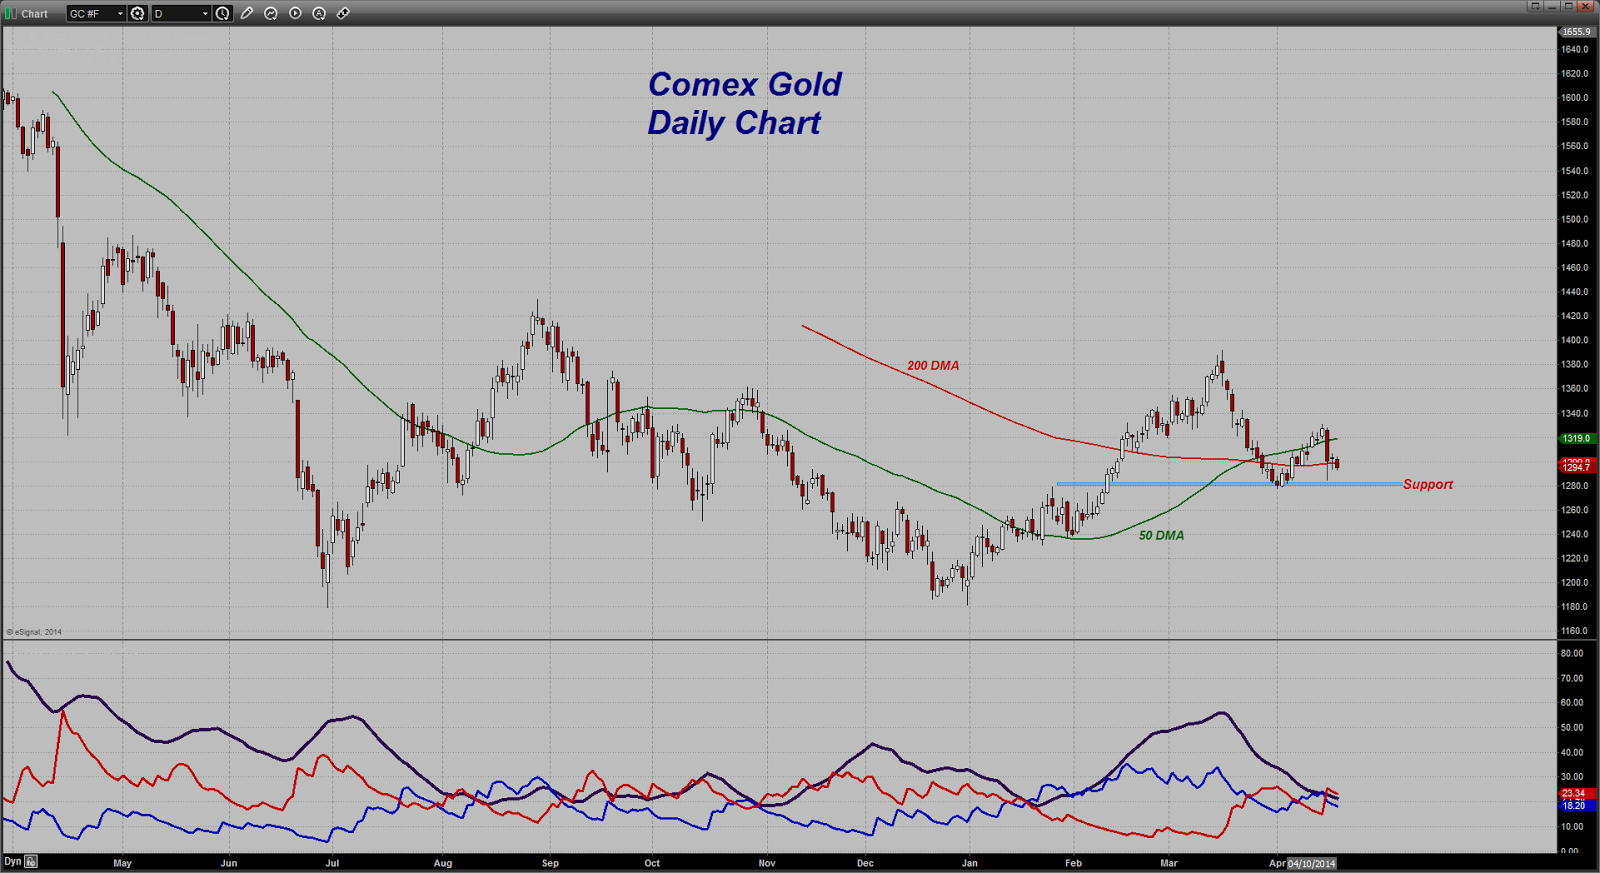This screenshot has width=1600, height=873.
Task: Click the 1655.9 top price axis label
Action: (1577, 32)
